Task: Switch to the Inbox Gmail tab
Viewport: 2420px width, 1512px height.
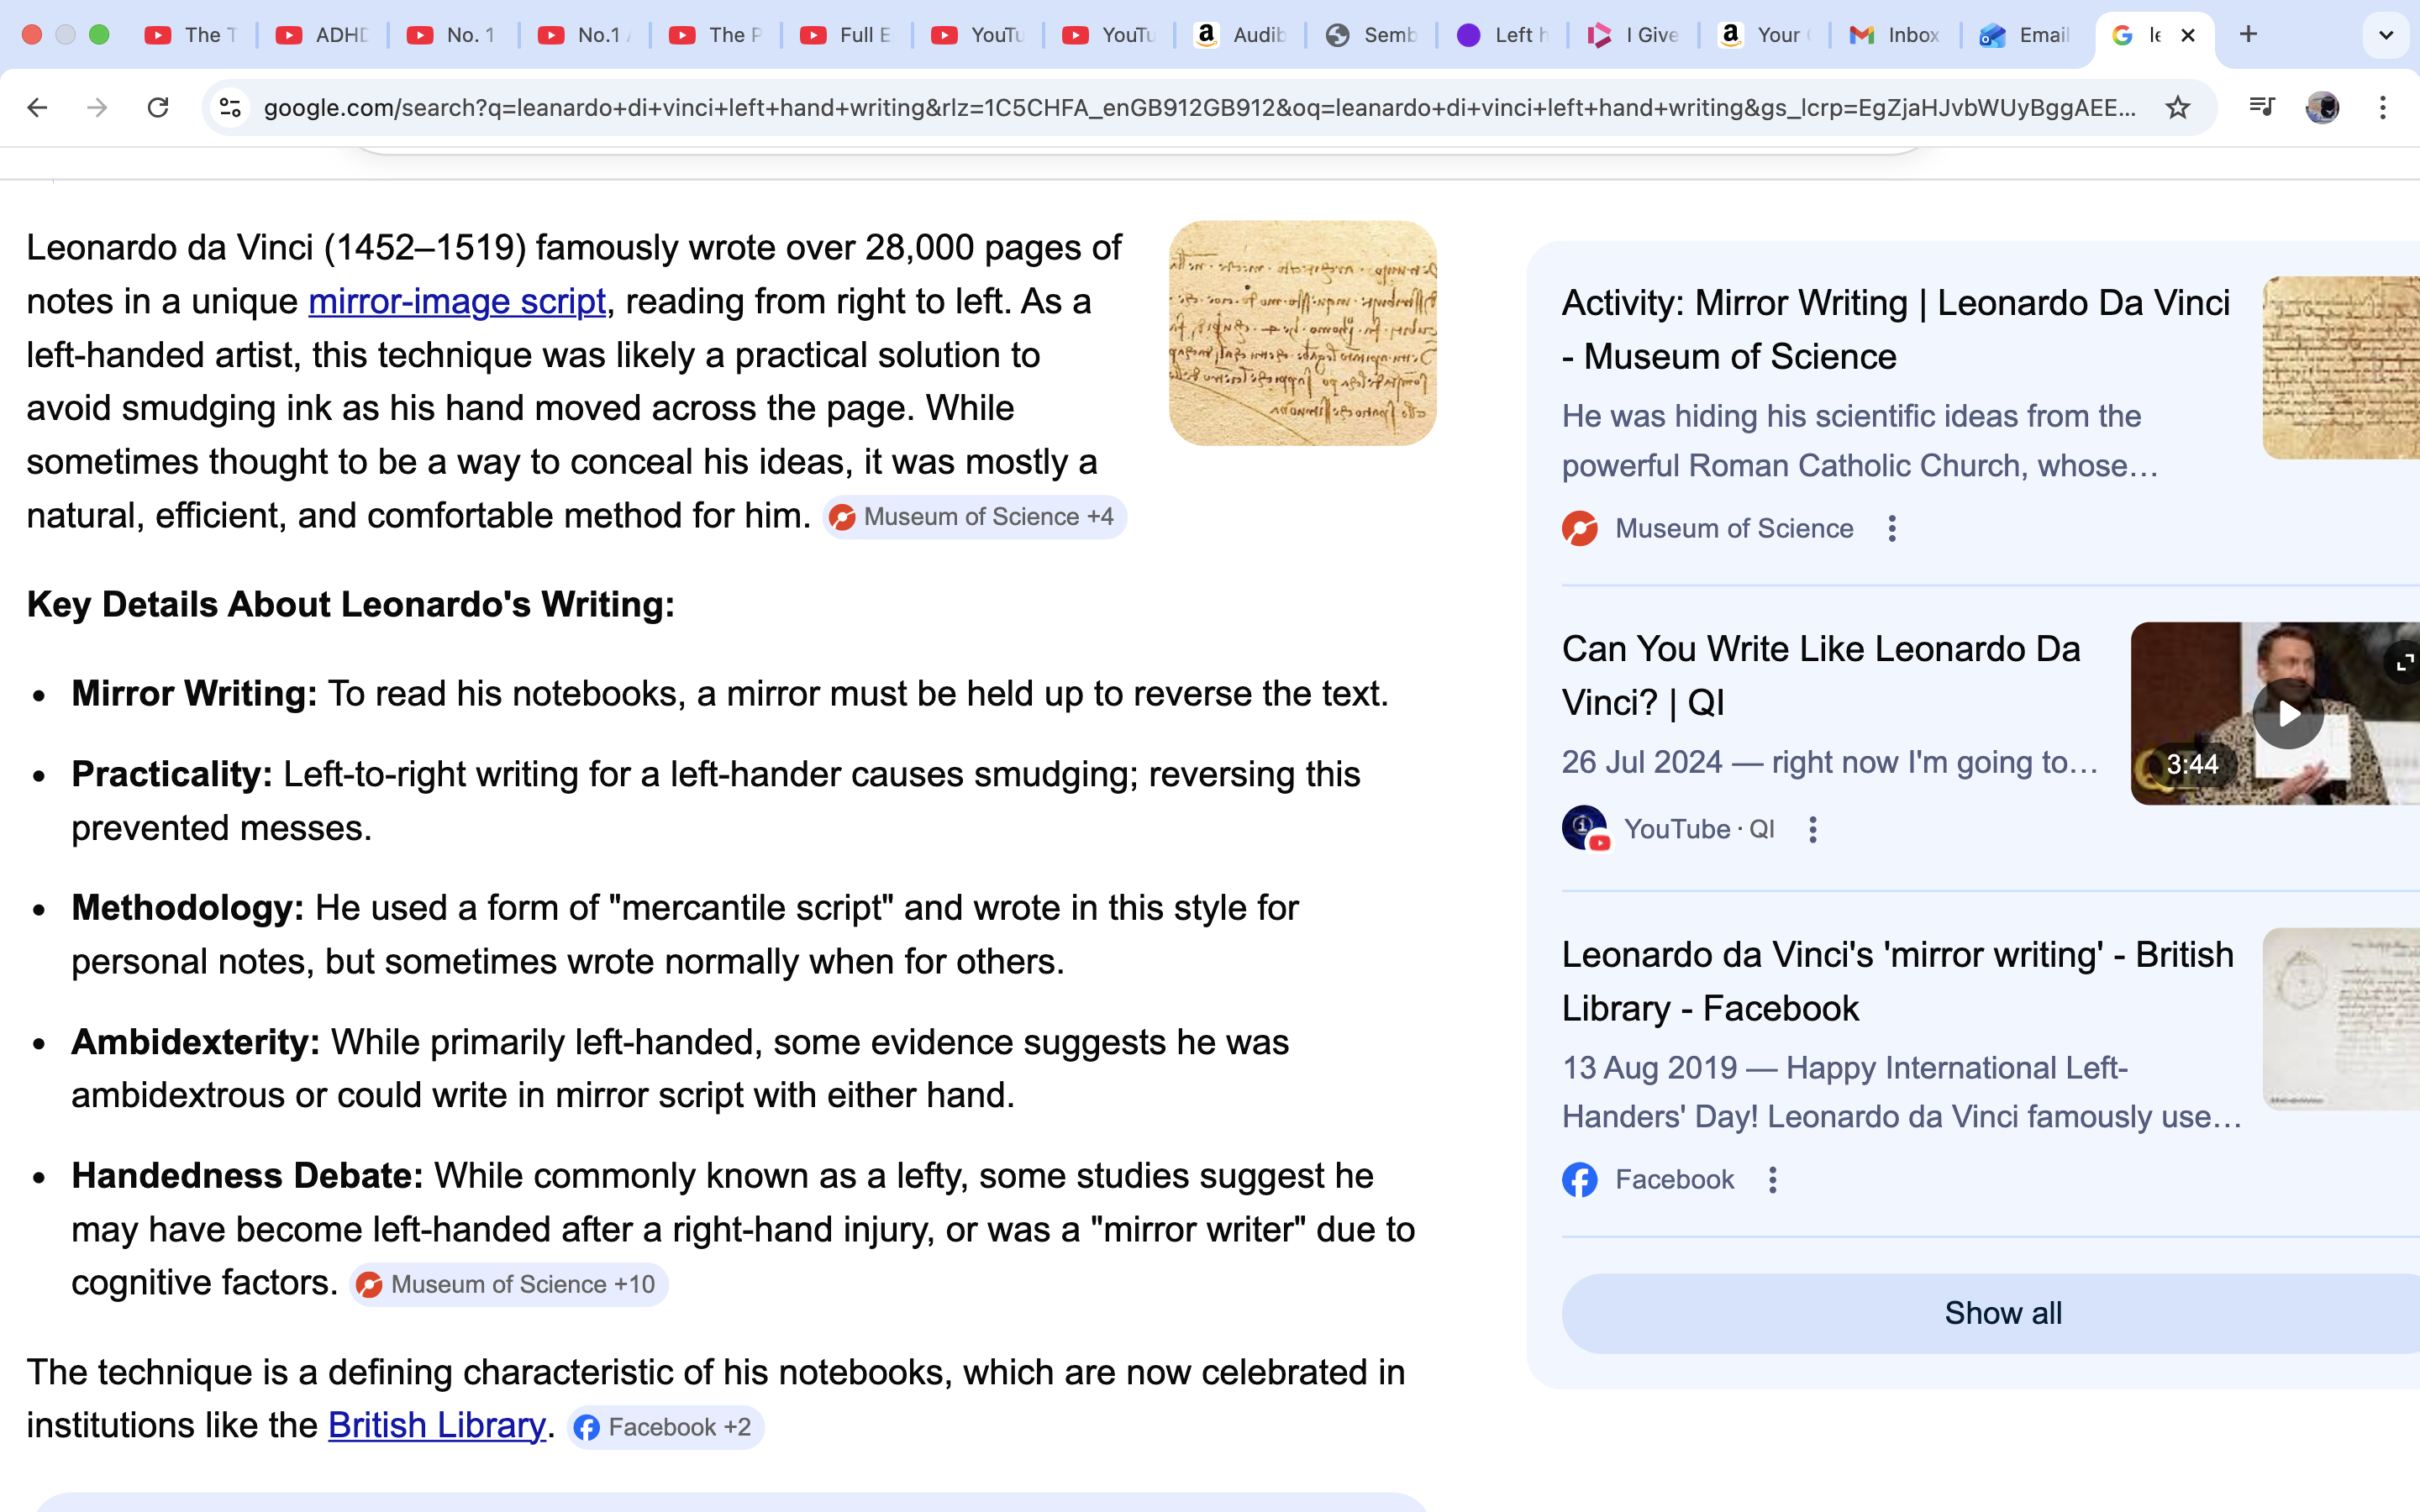Action: (x=1894, y=35)
